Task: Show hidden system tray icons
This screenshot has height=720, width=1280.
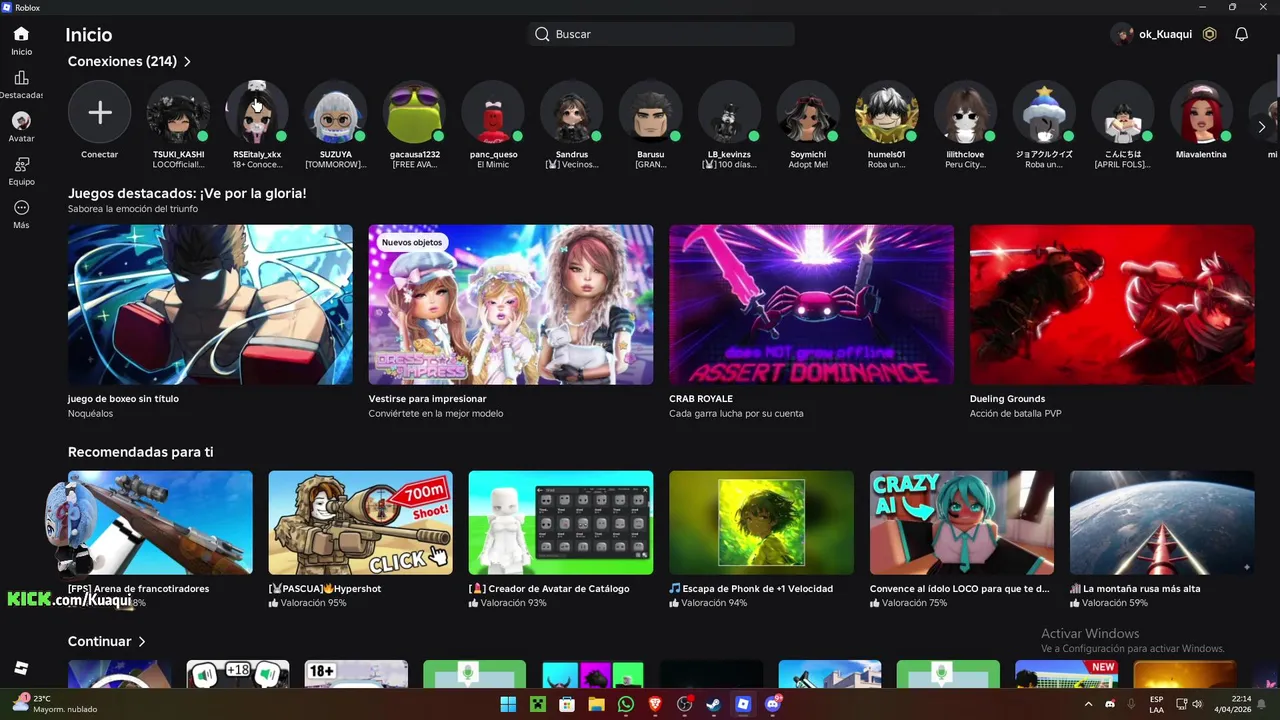Action: click(x=1088, y=704)
